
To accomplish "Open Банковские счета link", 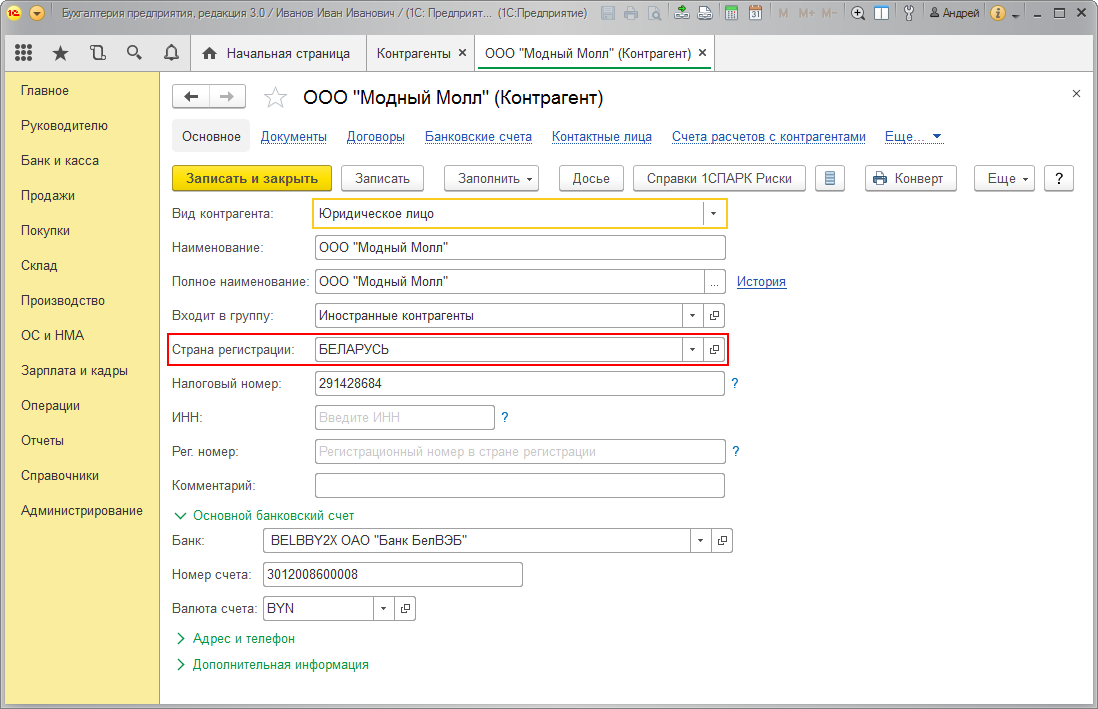I will point(478,137).
